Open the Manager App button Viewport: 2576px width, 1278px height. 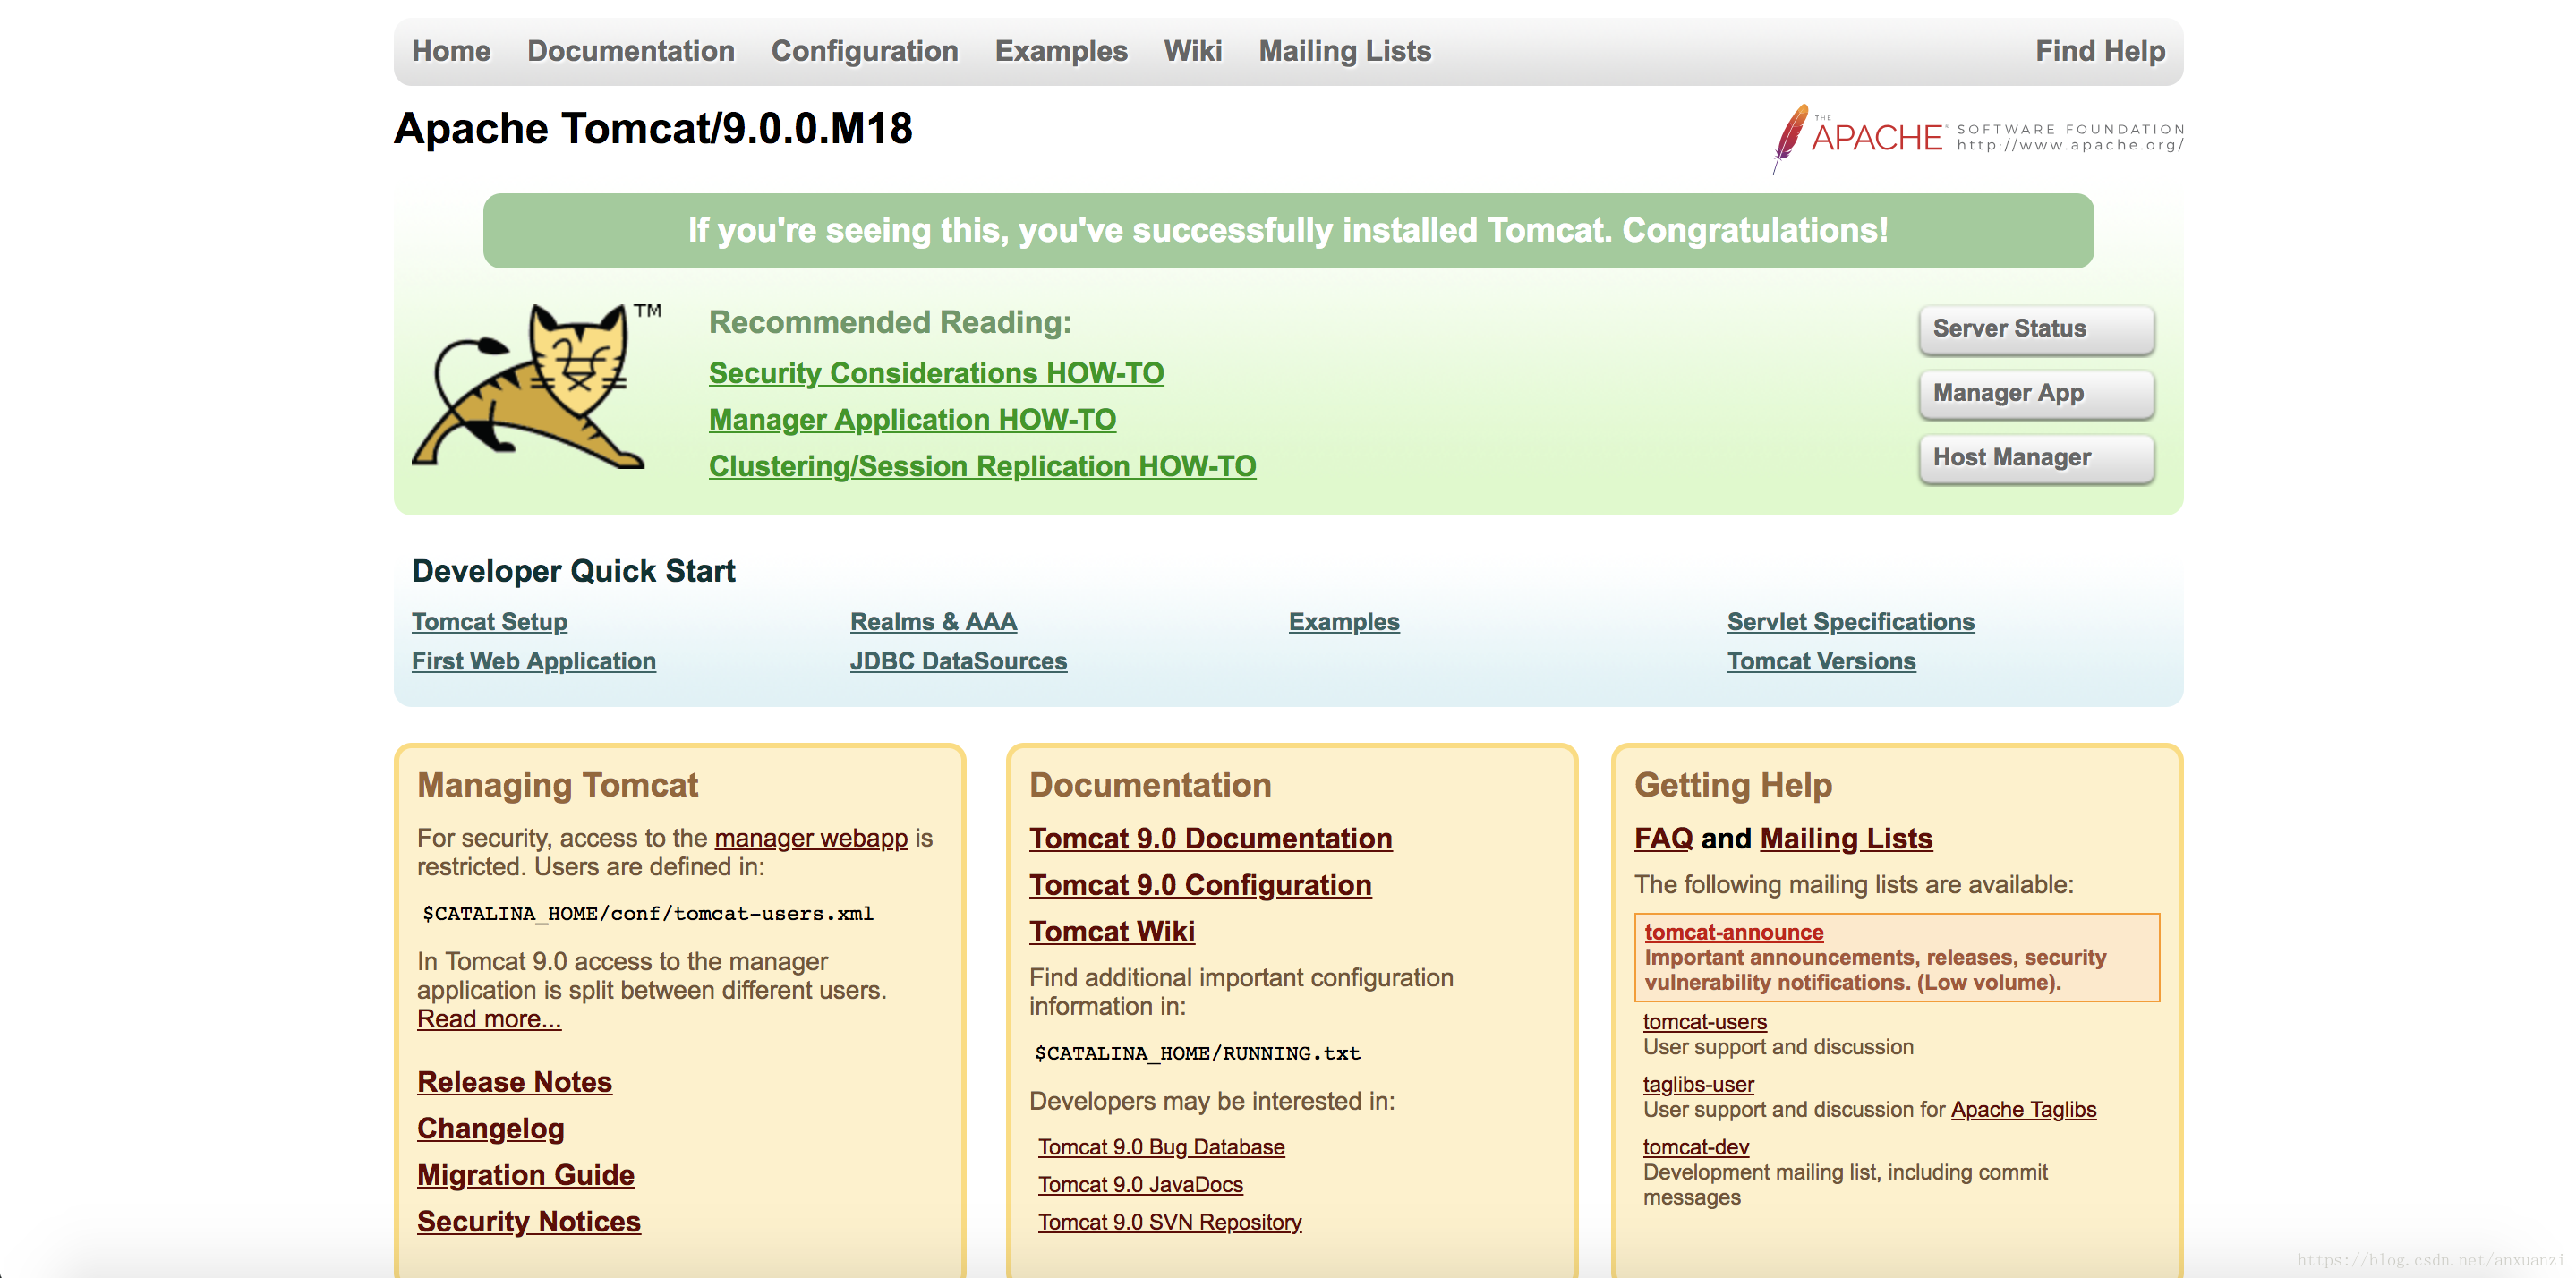[x=2035, y=393]
